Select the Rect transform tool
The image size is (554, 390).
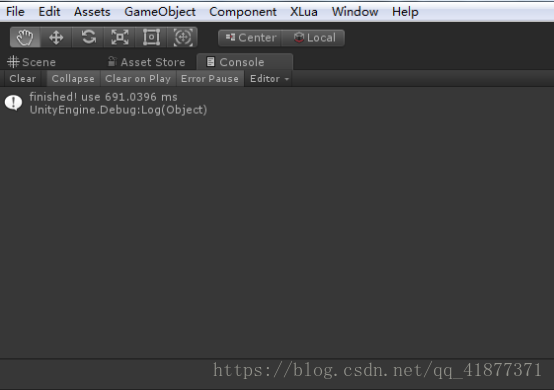(x=151, y=37)
